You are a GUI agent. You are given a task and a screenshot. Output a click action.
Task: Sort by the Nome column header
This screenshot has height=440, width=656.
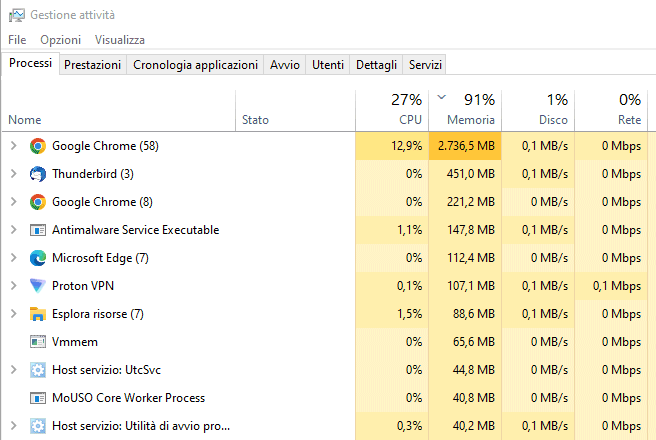coord(119,111)
